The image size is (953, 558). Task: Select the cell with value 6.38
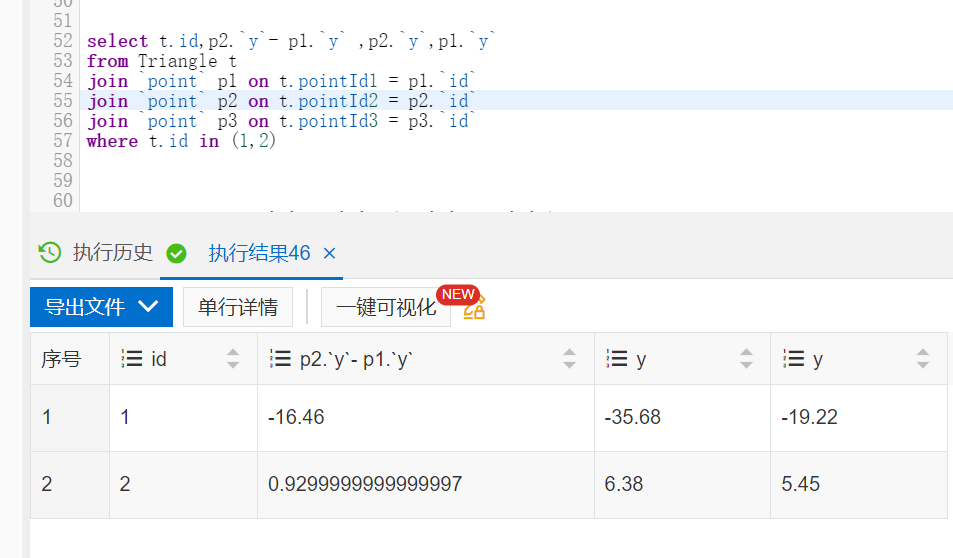pos(682,484)
